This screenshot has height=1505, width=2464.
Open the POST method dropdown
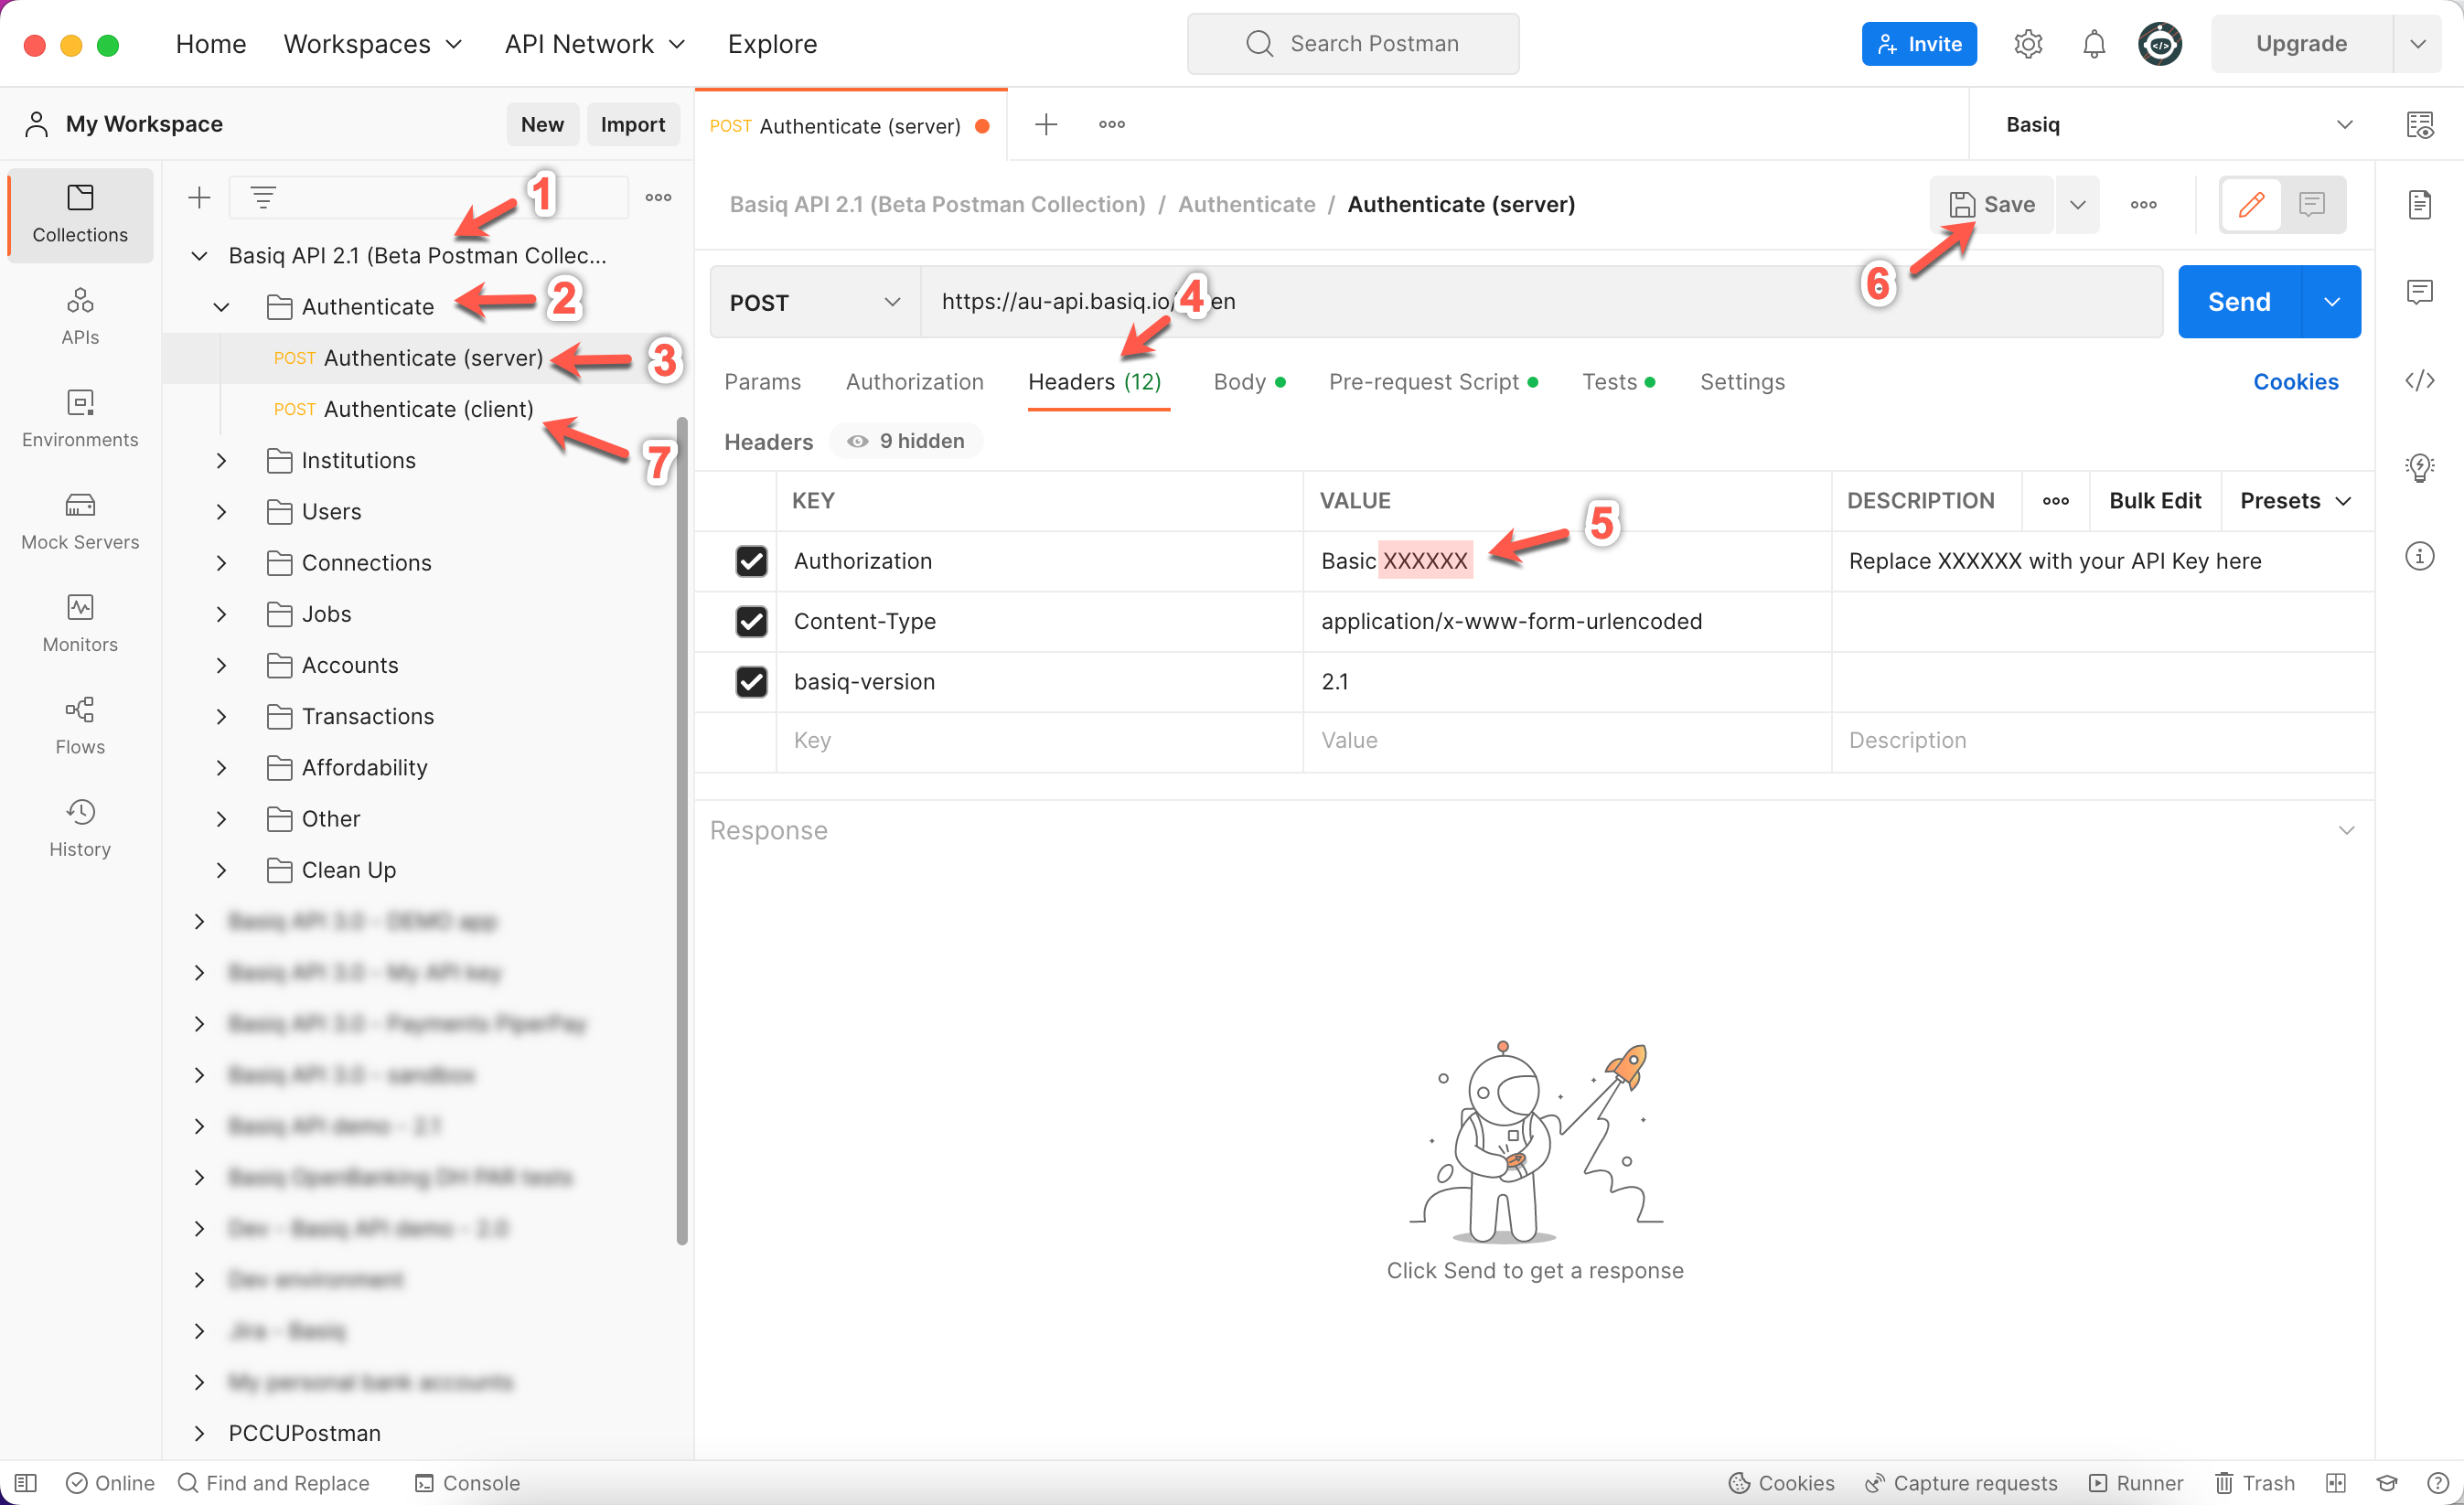814,302
